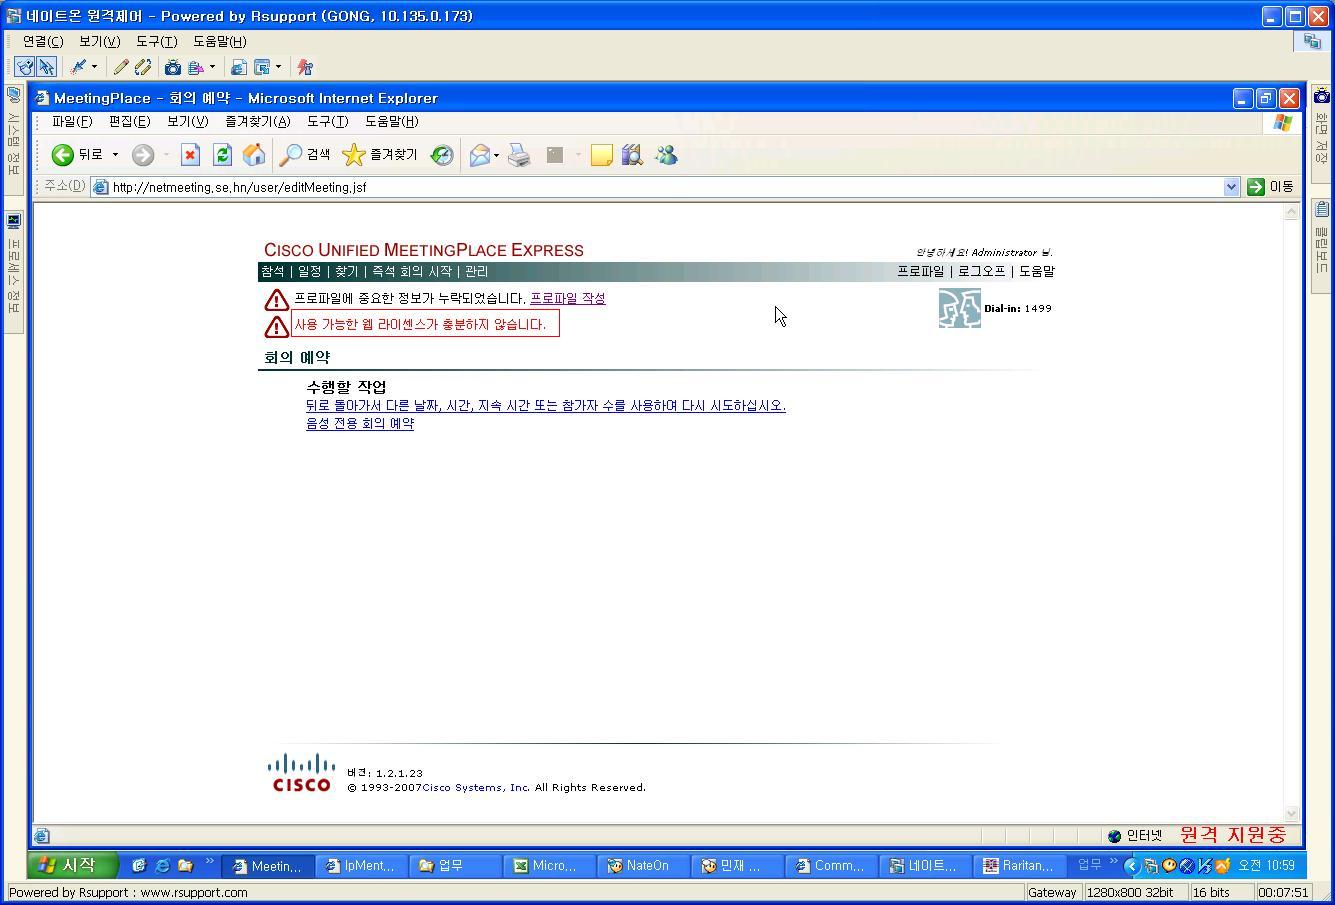Expand the file transfer icon dropdown arrow
1335x905 pixels.
[x=212, y=67]
